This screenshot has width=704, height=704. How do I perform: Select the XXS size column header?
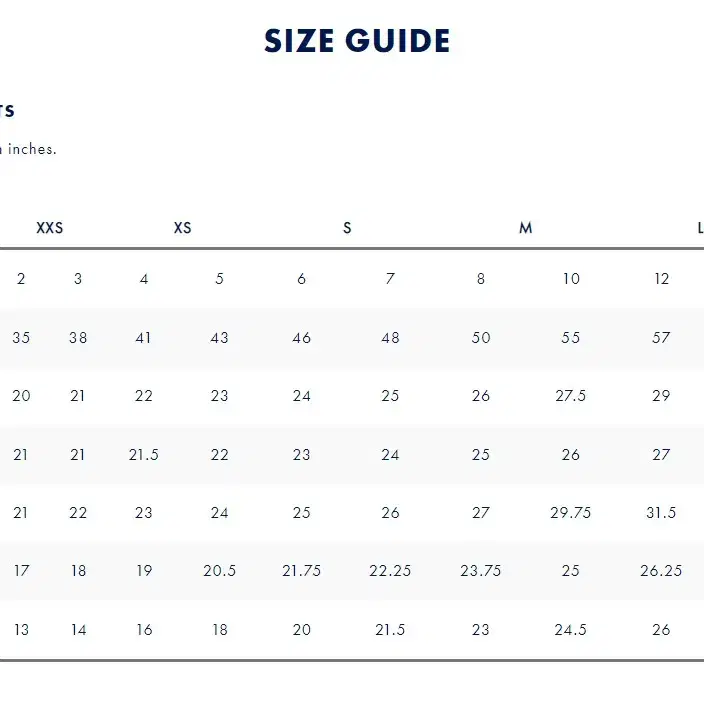coord(50,228)
